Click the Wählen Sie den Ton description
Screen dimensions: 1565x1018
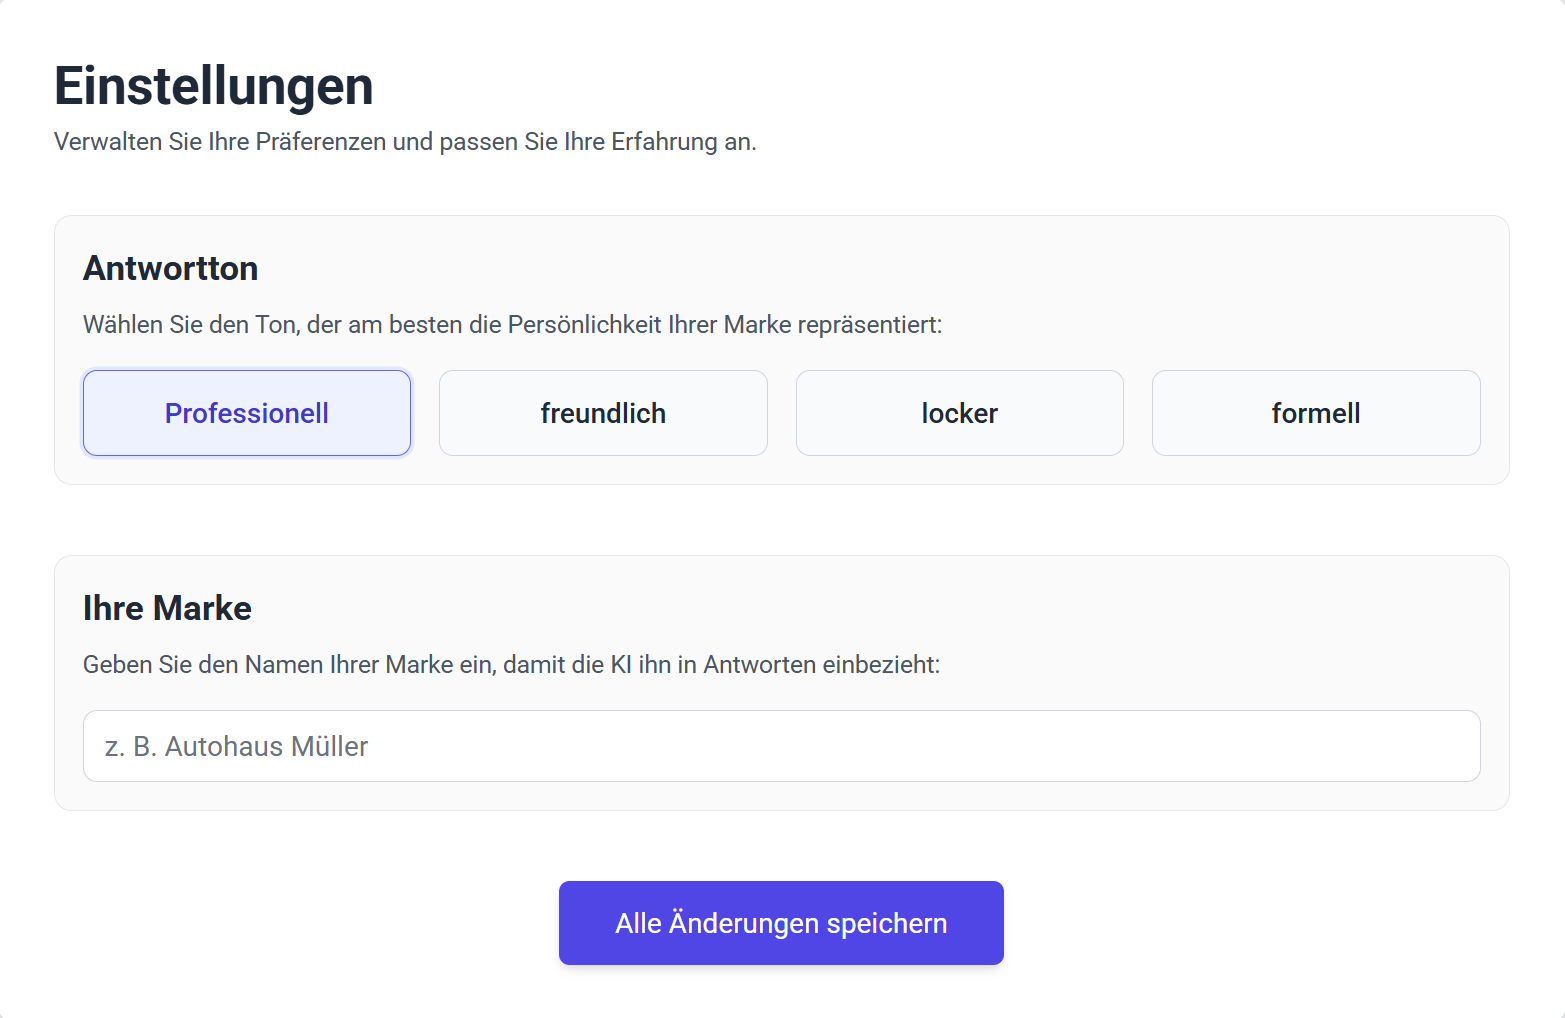coord(512,325)
